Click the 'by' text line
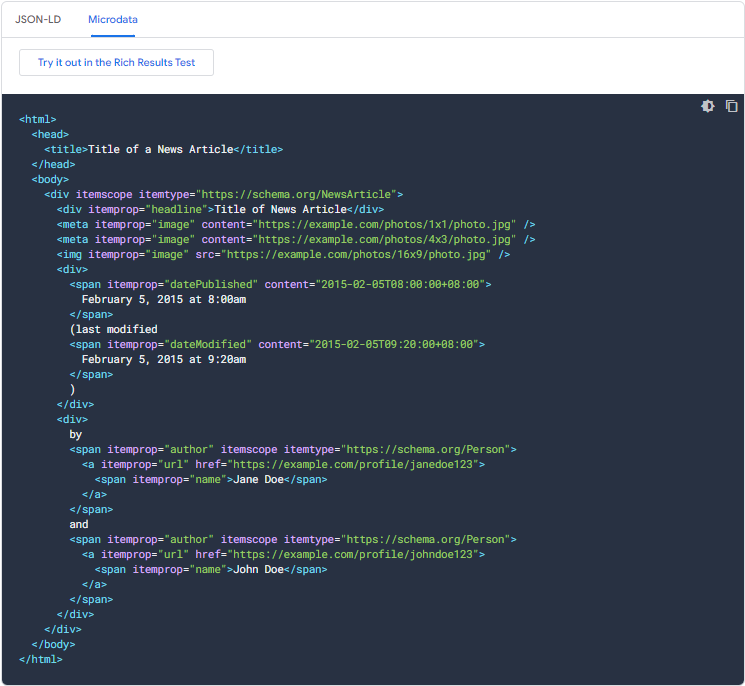The width and height of the screenshot is (745, 686). coord(76,435)
